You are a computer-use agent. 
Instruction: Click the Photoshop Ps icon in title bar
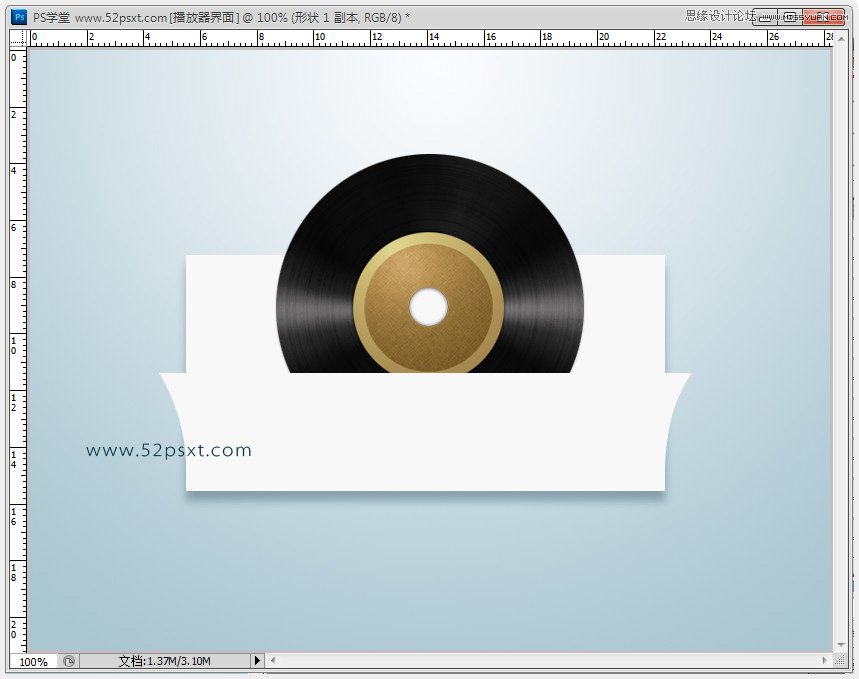19,17
